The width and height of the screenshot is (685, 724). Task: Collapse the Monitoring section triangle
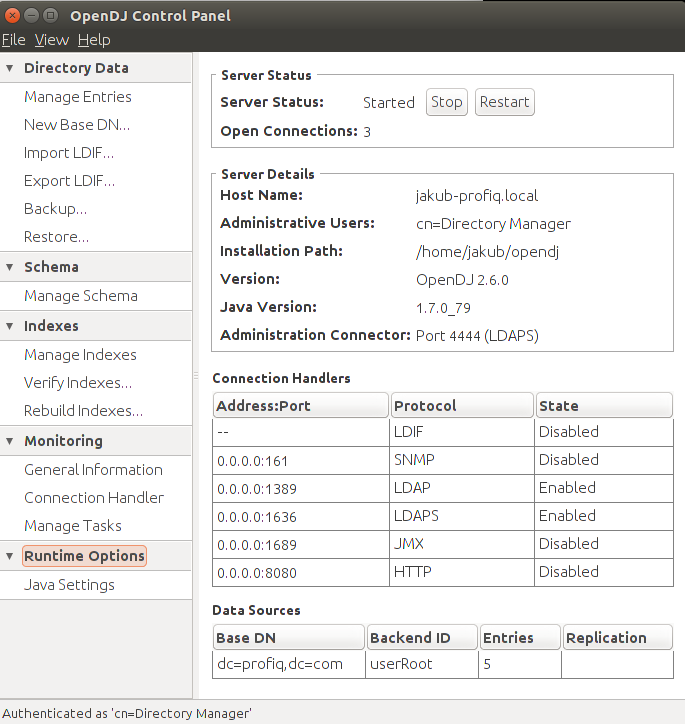(10, 441)
